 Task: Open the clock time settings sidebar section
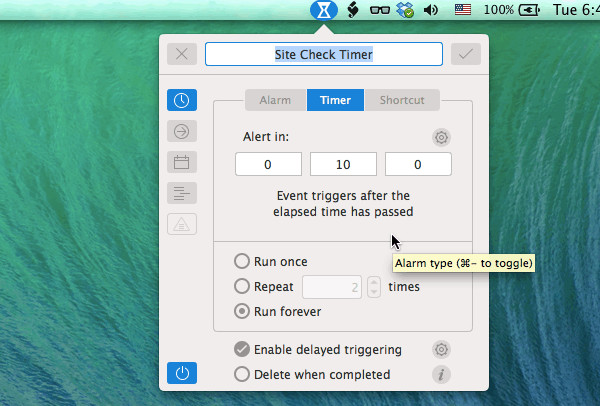[182, 100]
